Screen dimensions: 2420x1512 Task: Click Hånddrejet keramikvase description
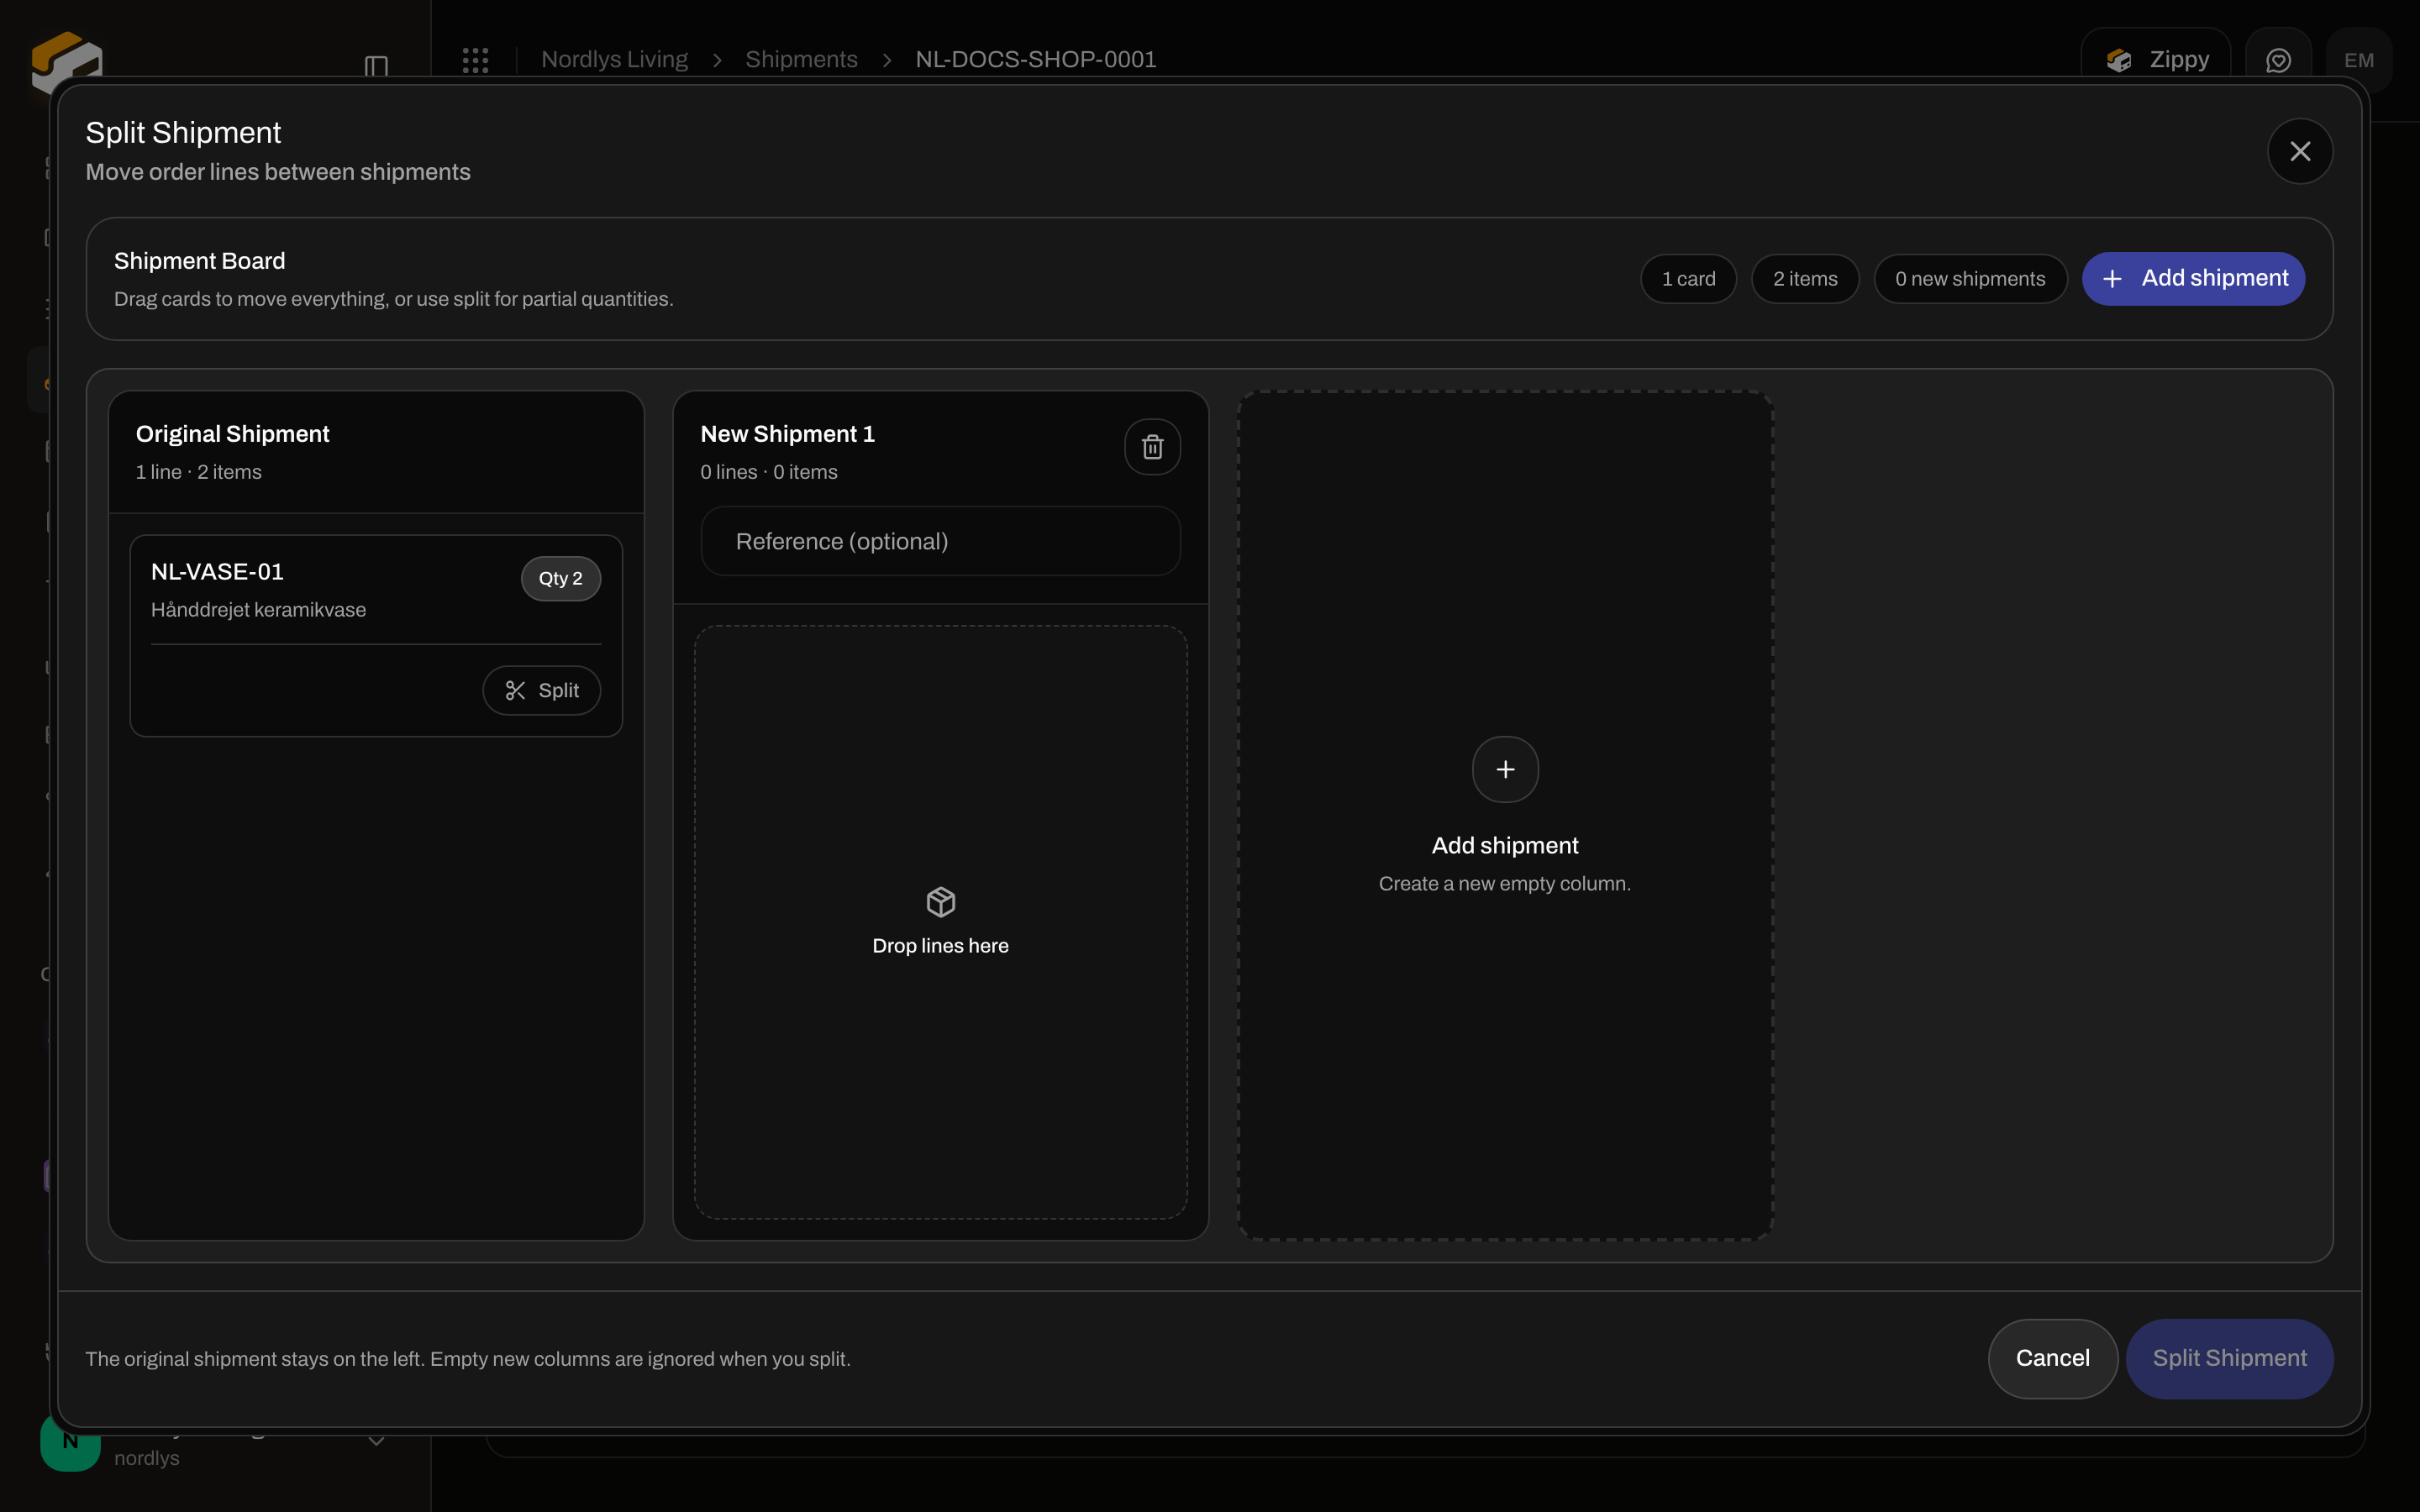(x=258, y=610)
